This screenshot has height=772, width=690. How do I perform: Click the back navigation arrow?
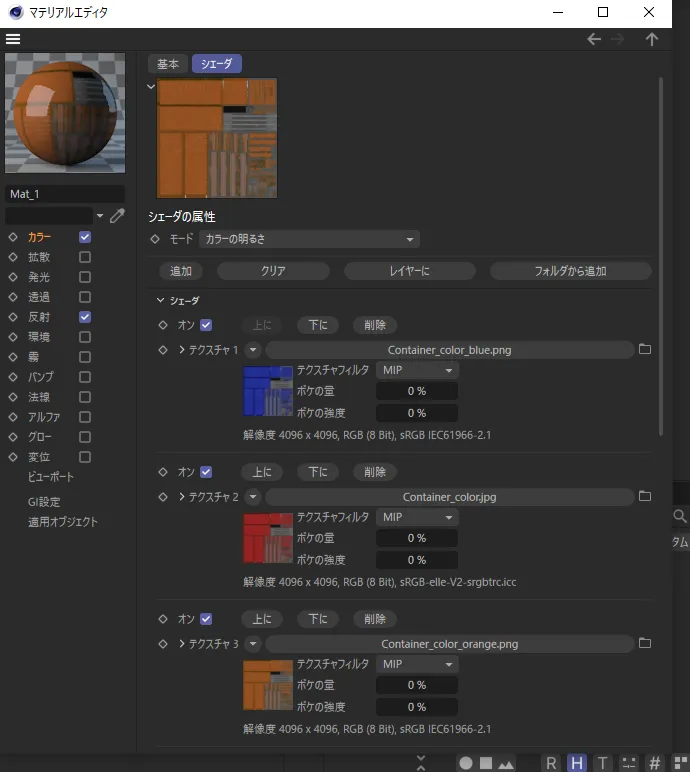[594, 39]
